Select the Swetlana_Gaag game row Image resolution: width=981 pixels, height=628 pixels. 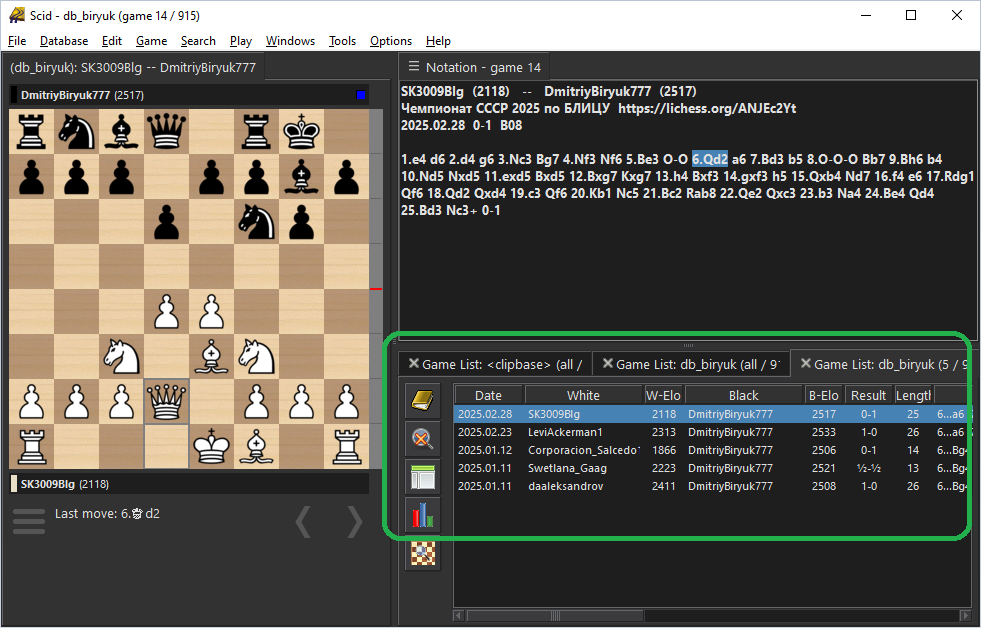click(x=711, y=468)
